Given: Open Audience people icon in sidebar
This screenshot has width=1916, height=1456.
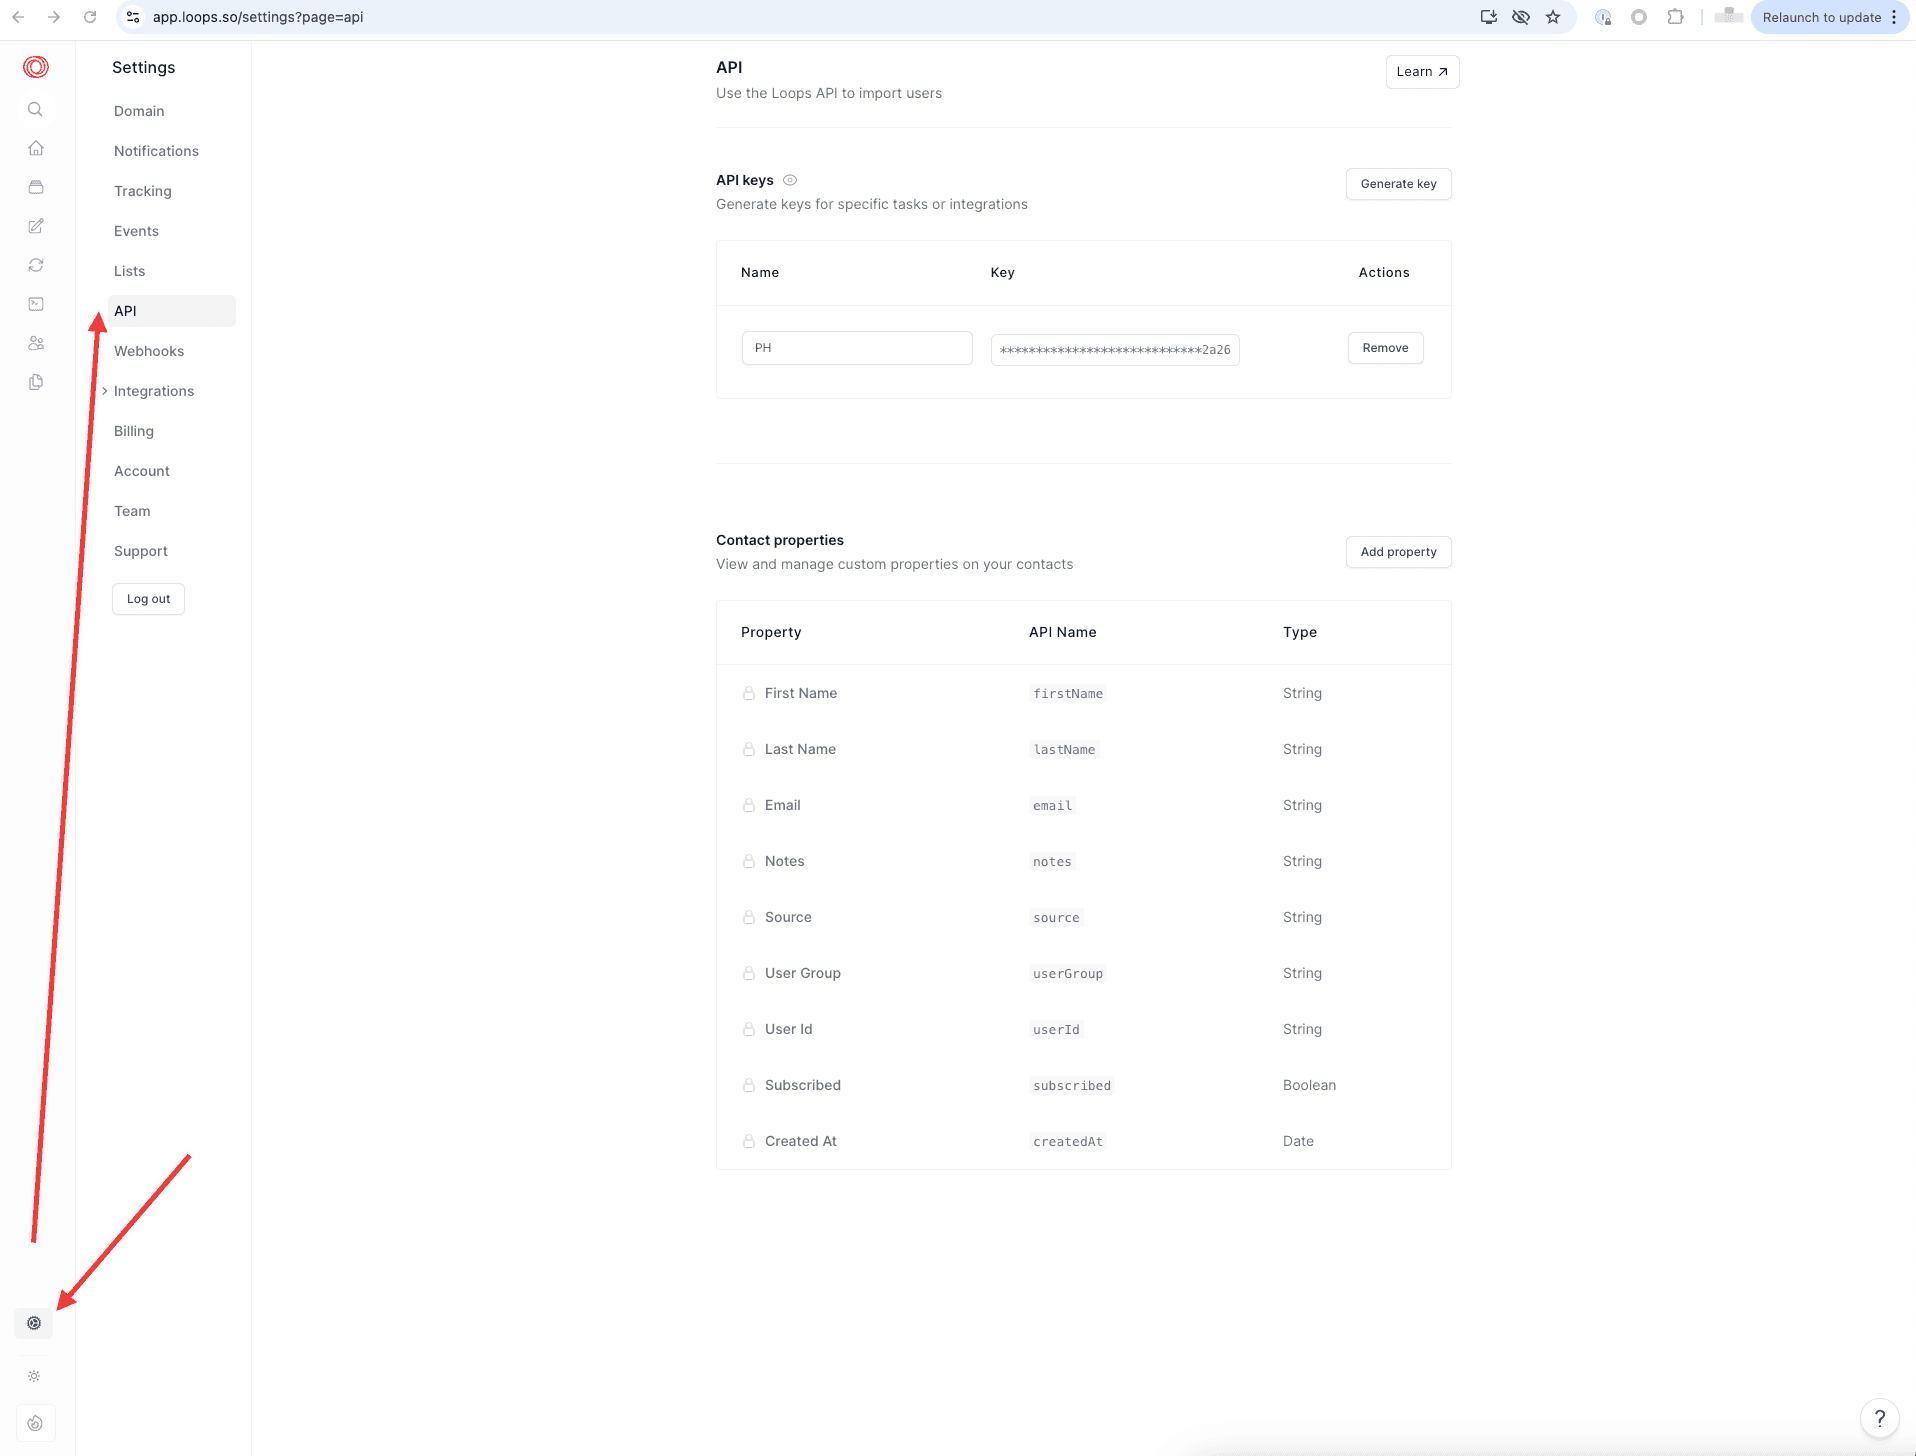Looking at the screenshot, I should pyautogui.click(x=36, y=343).
